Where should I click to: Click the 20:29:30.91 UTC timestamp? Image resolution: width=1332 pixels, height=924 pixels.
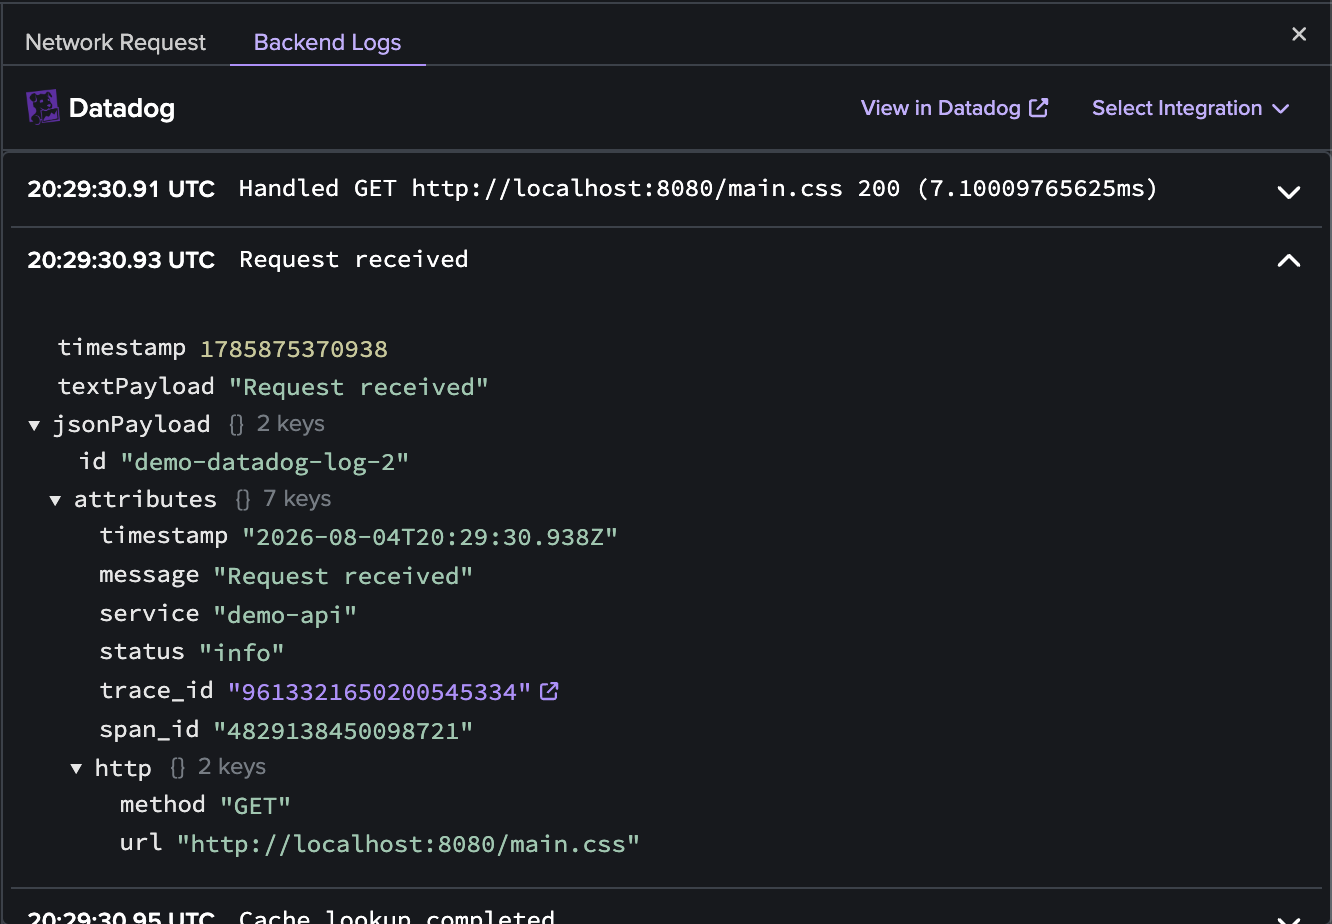pos(121,189)
